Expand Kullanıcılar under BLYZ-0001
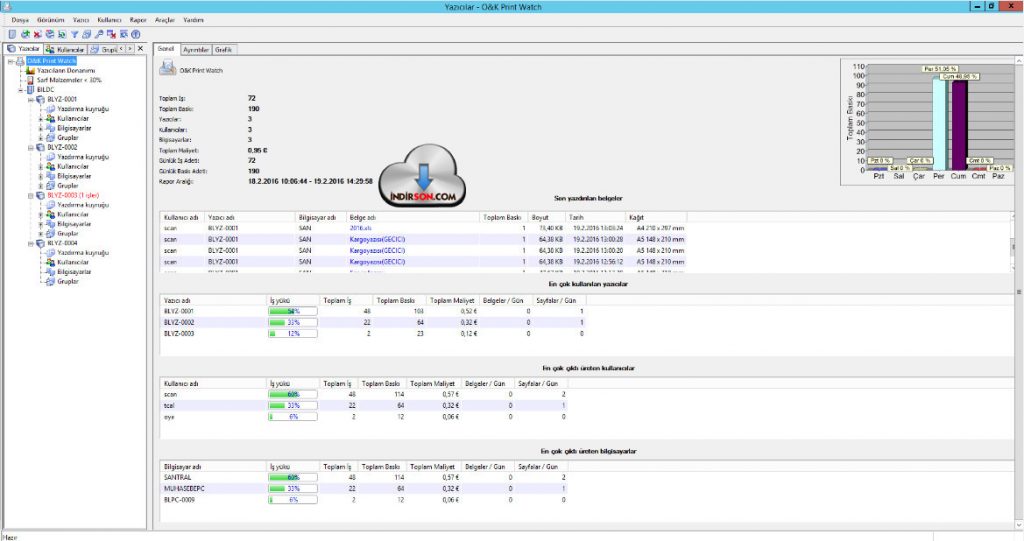 pyautogui.click(x=40, y=118)
